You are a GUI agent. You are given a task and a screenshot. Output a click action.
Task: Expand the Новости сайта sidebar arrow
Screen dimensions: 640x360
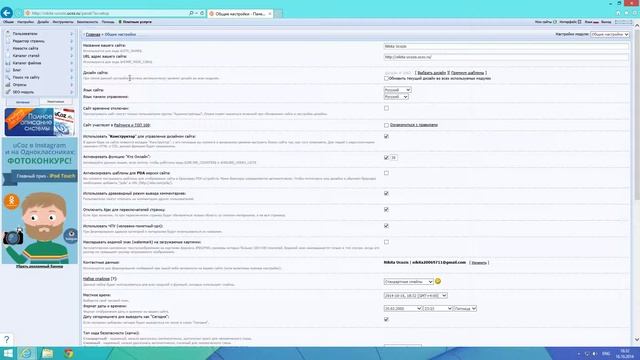click(71, 48)
